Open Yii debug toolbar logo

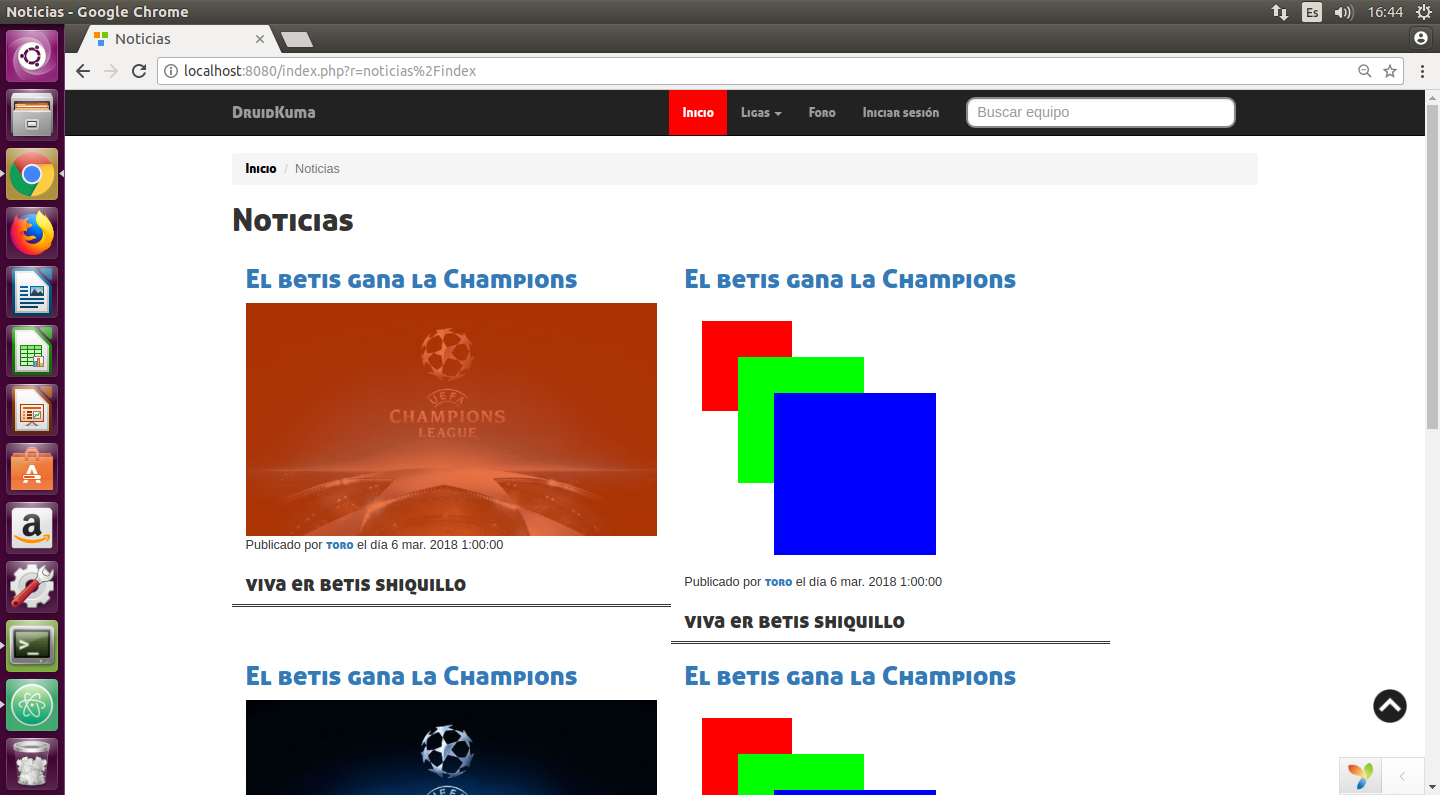(1360, 776)
